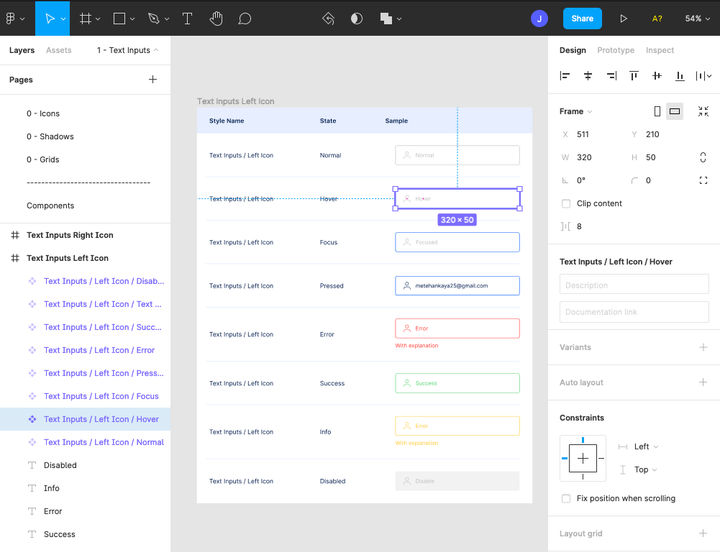This screenshot has height=552, width=720.
Task: Switch to the Prototype tab
Action: [x=615, y=50]
